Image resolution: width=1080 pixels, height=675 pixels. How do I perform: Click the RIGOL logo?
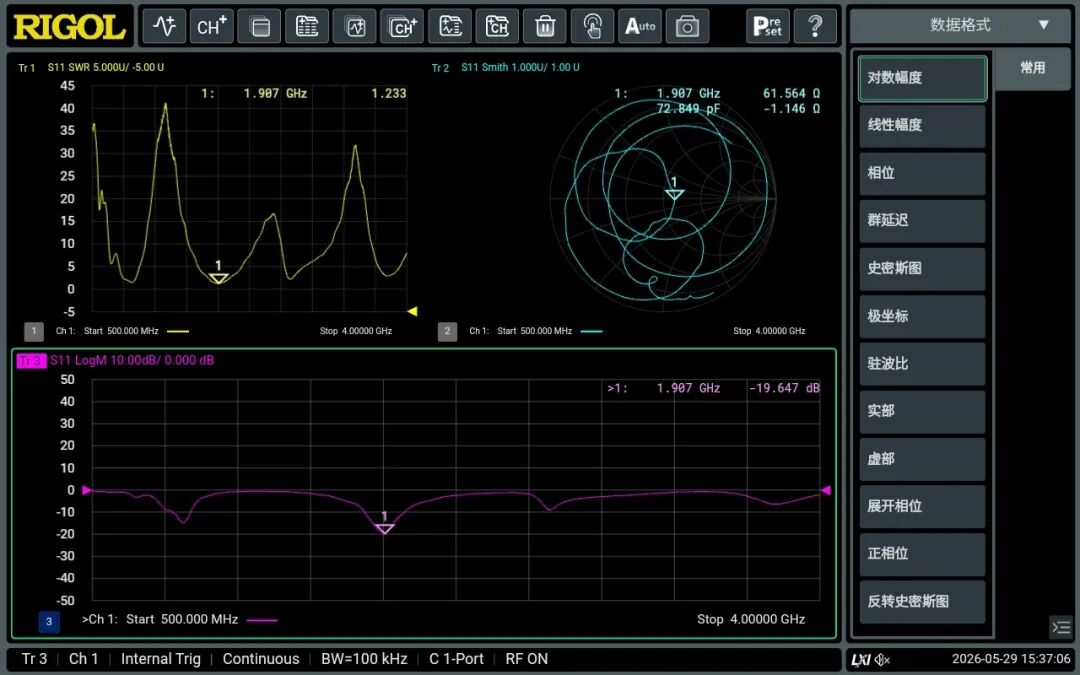[x=70, y=27]
